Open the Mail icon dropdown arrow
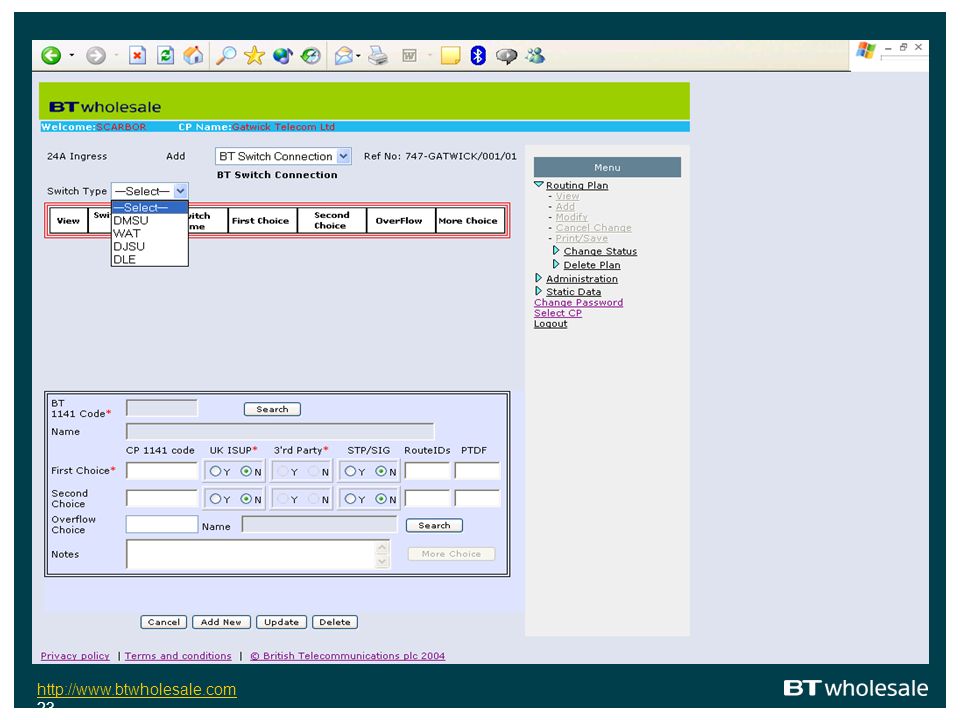Image resolution: width=960 pixels, height=720 pixels. tap(358, 56)
